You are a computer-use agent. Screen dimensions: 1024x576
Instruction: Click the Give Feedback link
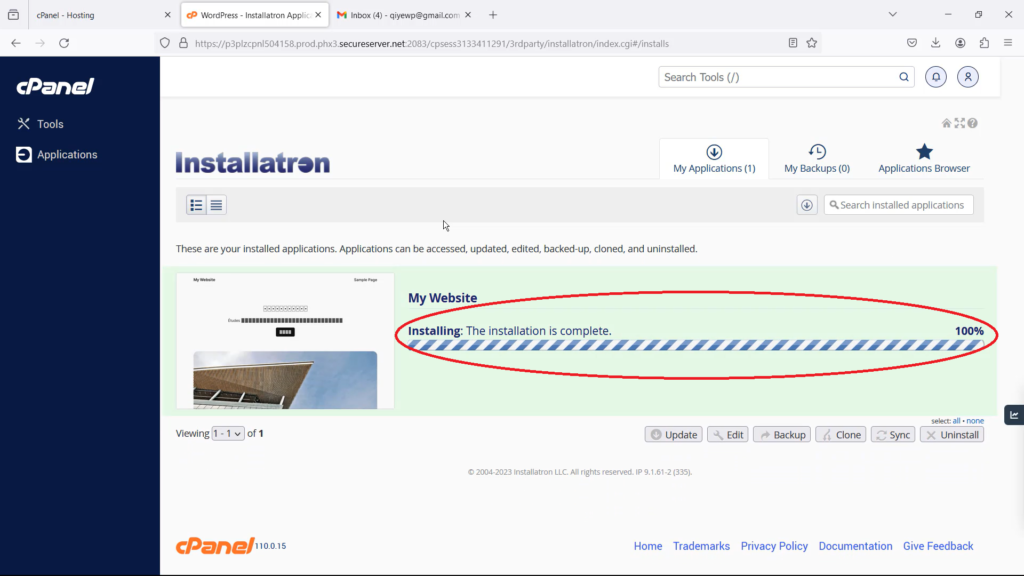click(938, 546)
